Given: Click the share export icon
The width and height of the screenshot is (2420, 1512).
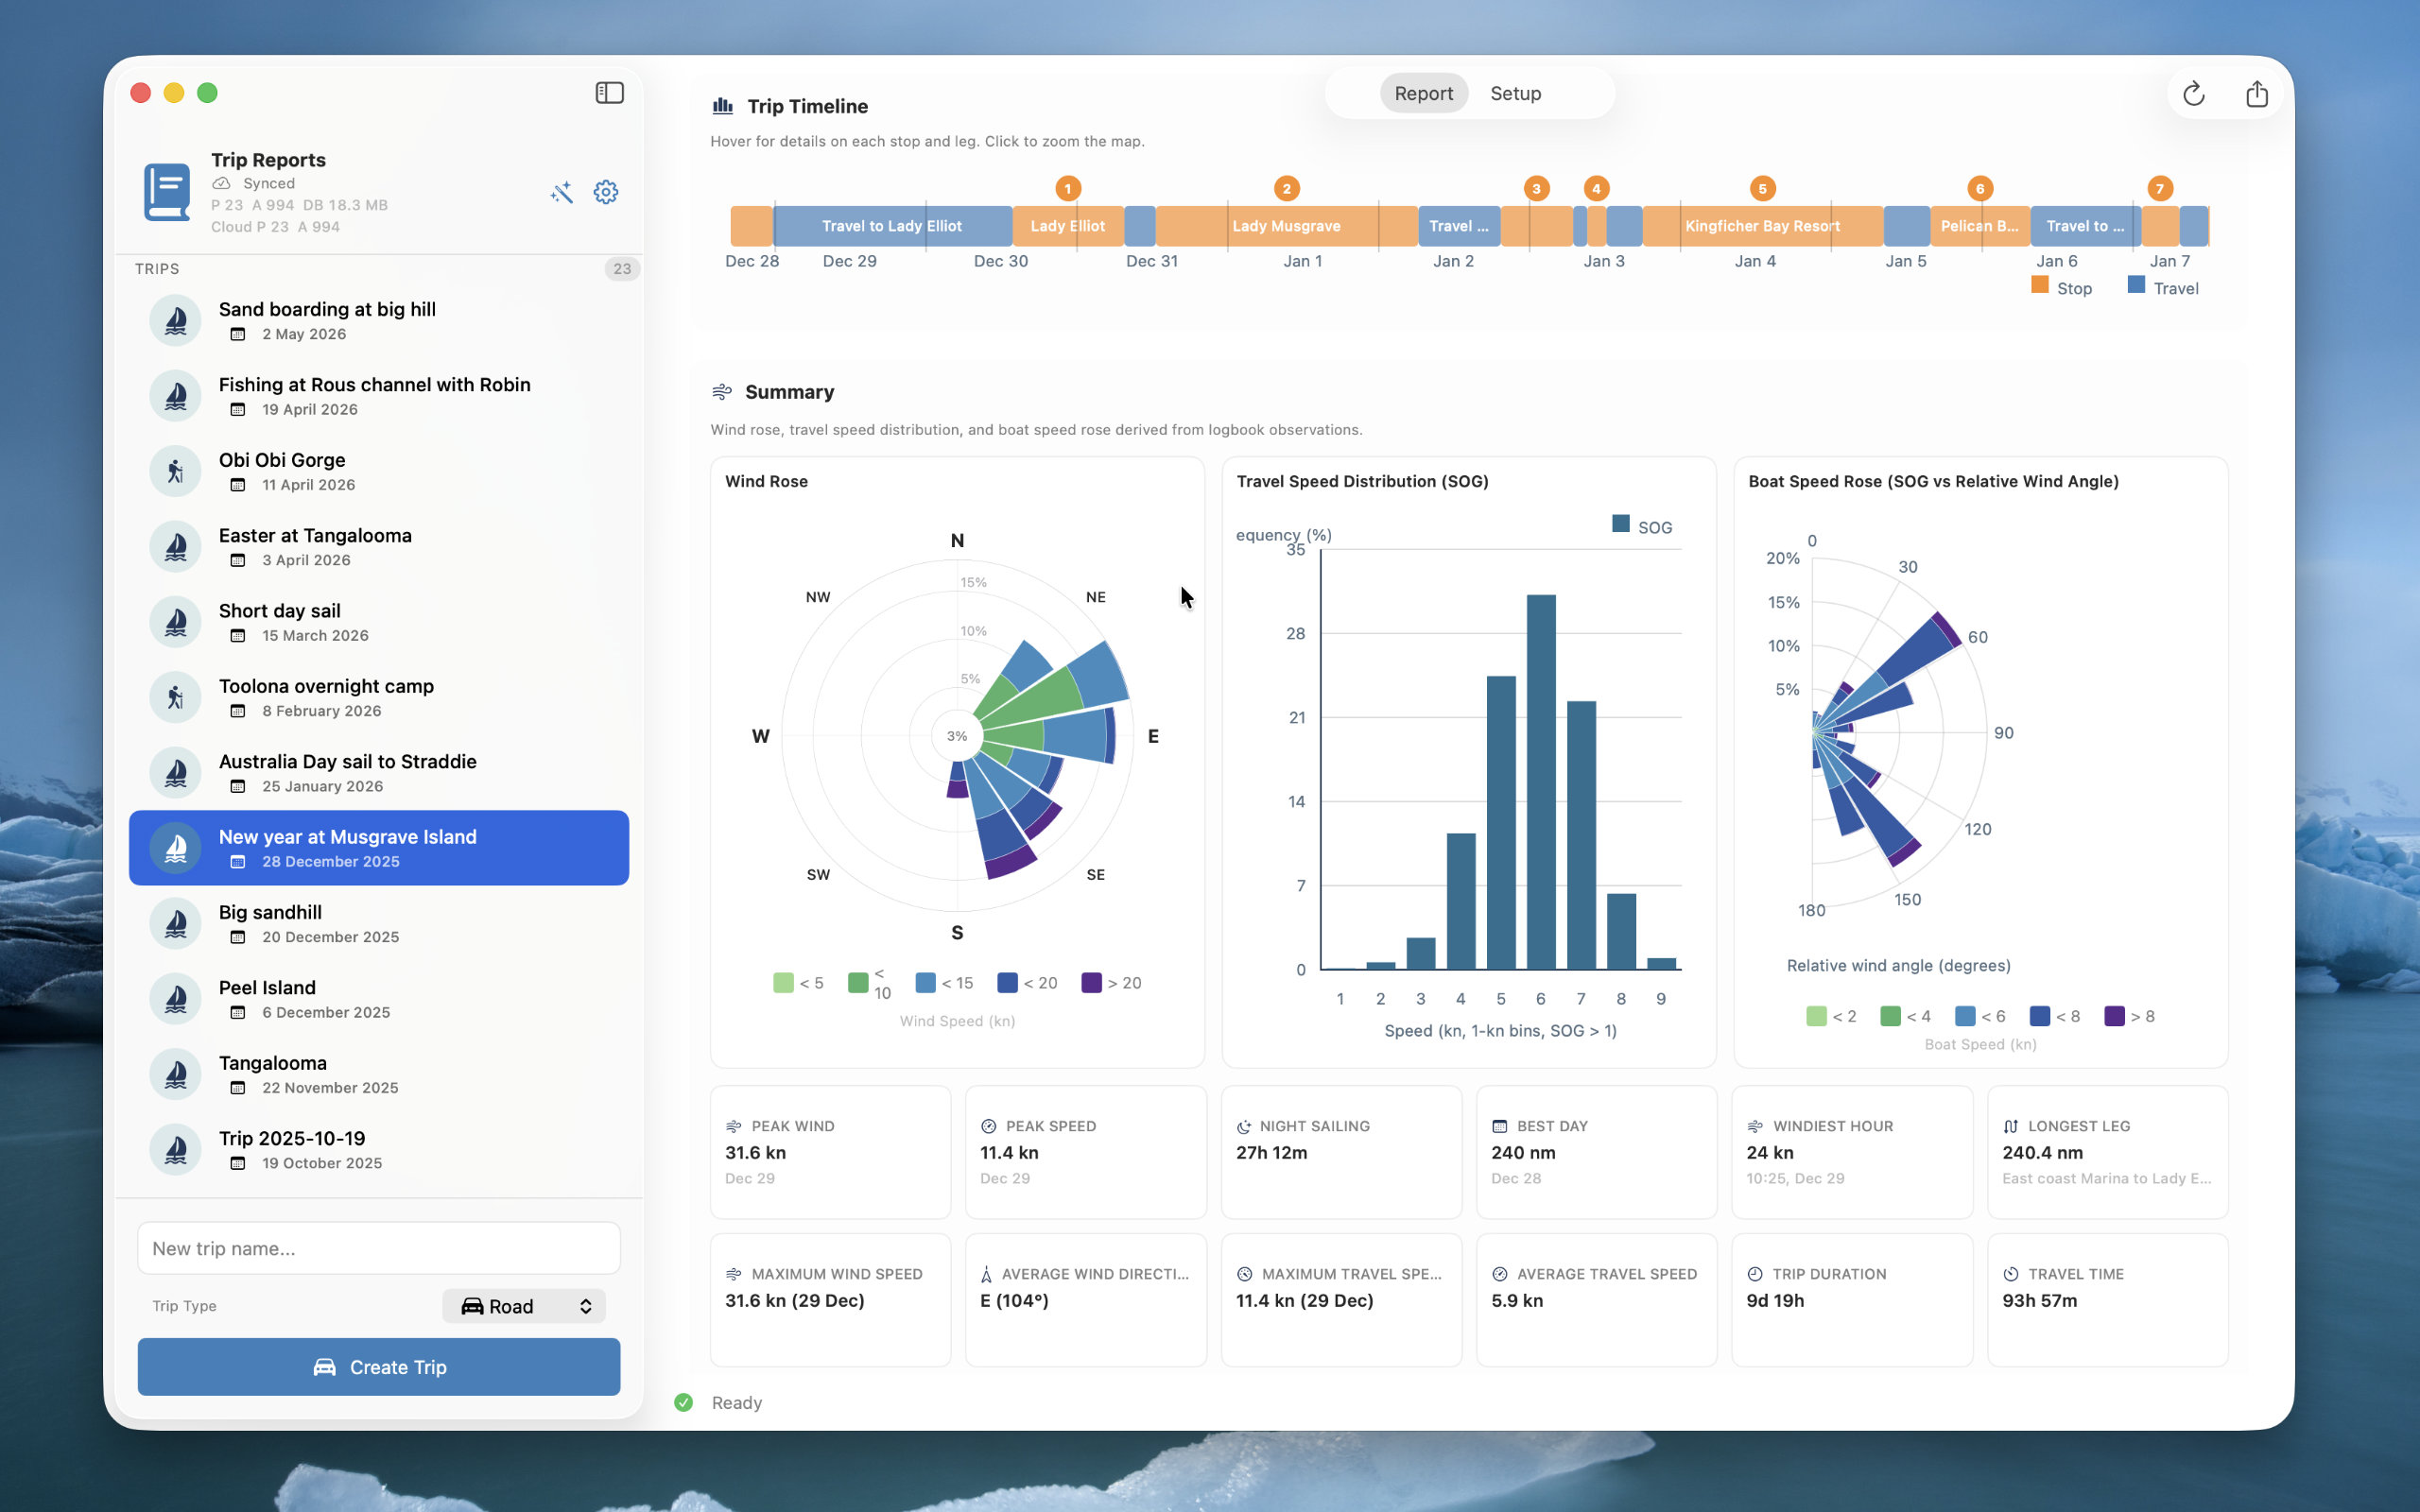Looking at the screenshot, I should [x=2256, y=94].
